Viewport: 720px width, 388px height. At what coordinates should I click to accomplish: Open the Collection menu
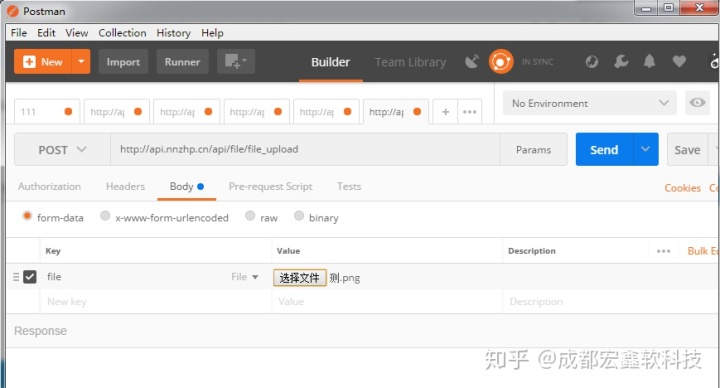click(x=122, y=33)
